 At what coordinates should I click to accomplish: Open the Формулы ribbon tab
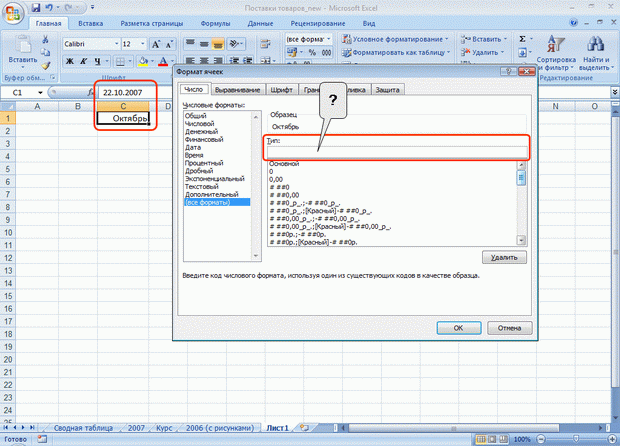[x=215, y=23]
